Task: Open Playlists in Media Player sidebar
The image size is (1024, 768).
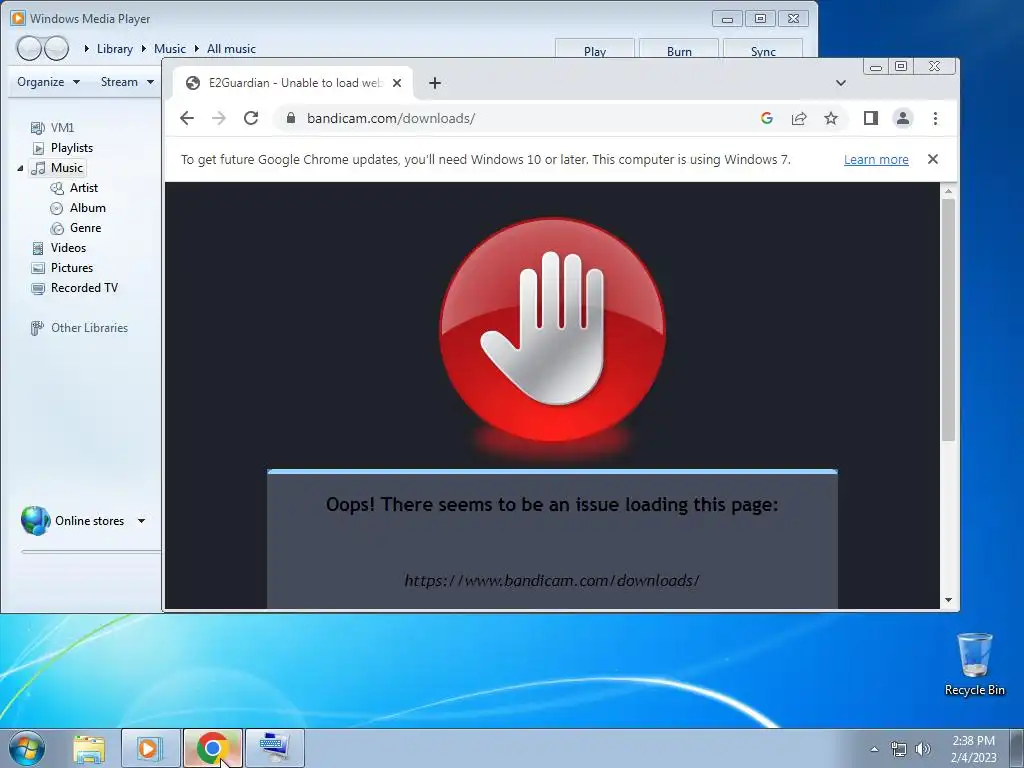Action: 63,148
